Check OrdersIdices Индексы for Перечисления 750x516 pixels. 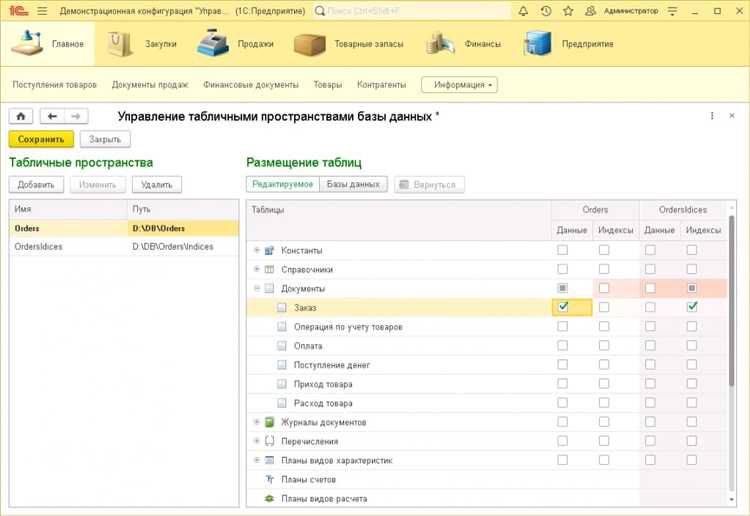tap(692, 441)
